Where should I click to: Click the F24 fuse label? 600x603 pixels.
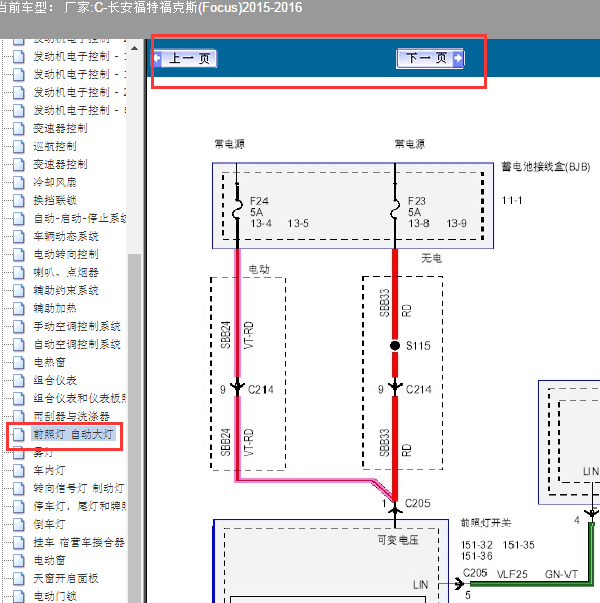tap(259, 201)
